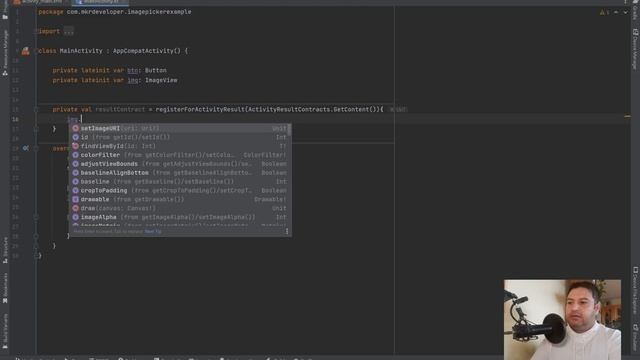The image size is (640, 360).
Task: Select the id completion suggestion
Action: tap(180, 137)
